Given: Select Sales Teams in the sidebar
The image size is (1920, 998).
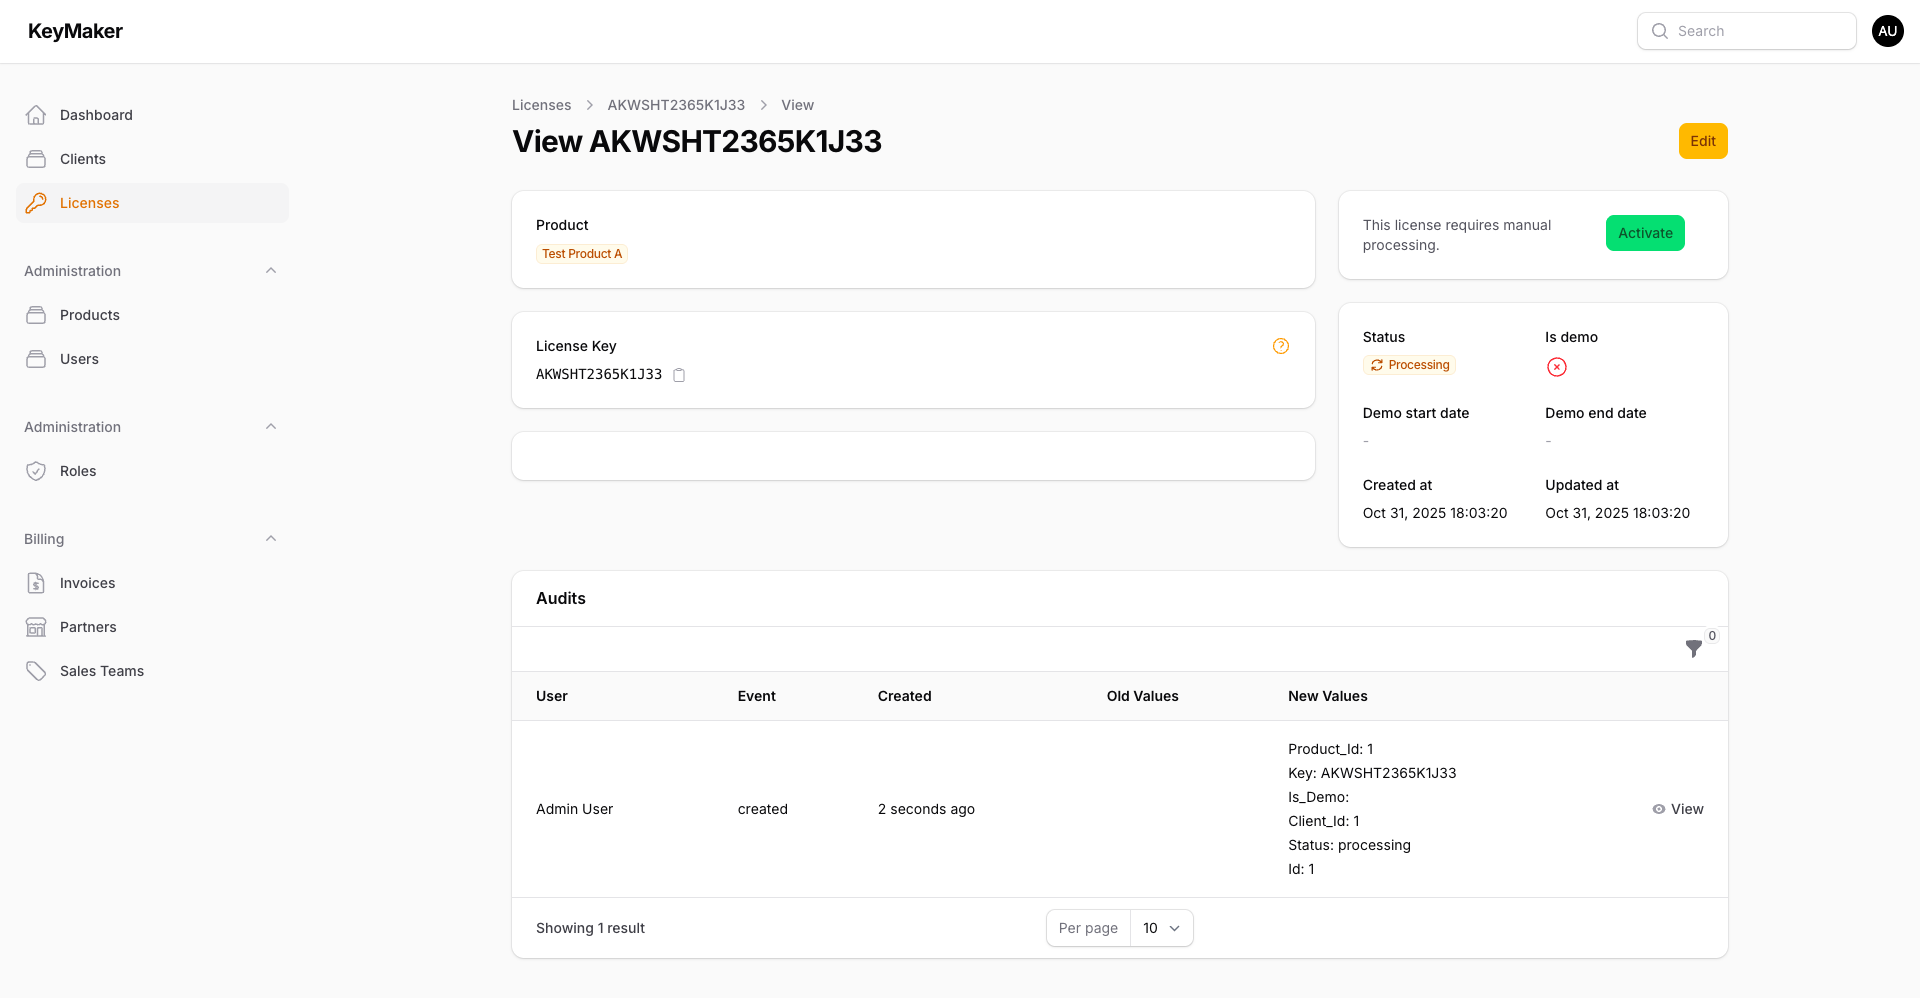Looking at the screenshot, I should click(101, 670).
